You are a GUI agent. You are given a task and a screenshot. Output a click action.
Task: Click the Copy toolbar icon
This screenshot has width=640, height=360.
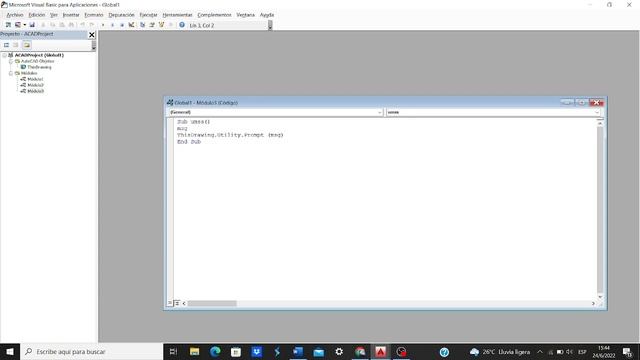coord(52,25)
